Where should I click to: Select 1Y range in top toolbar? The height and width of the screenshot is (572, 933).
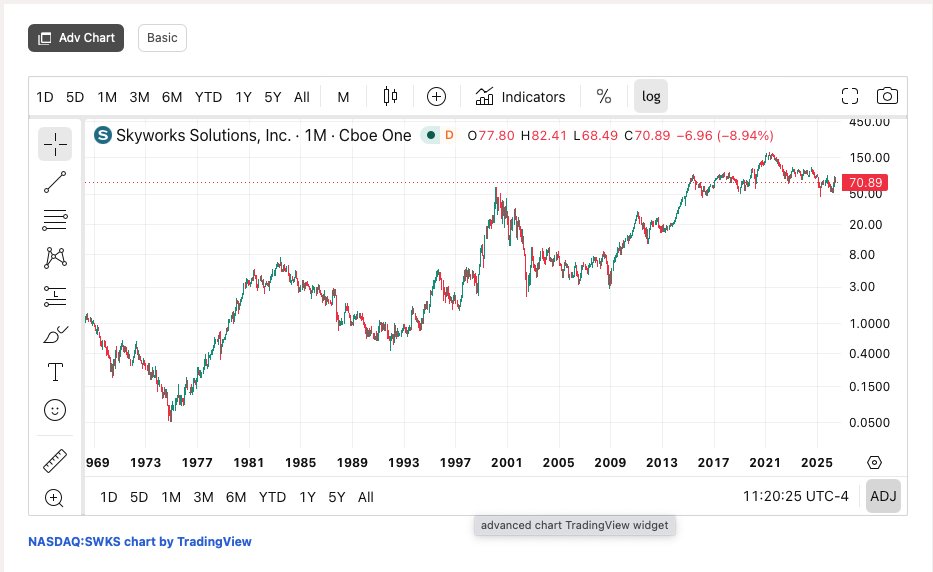point(243,97)
